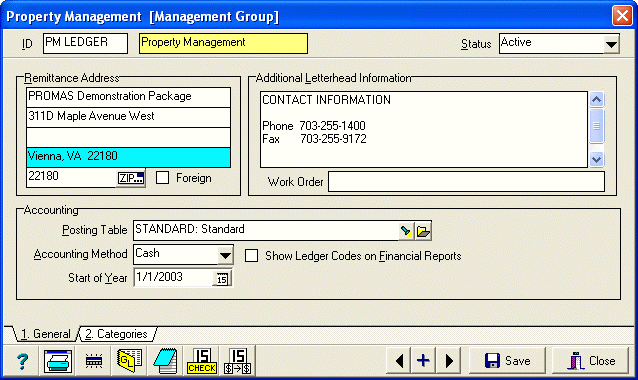Click the Fax 703-255-9172 line

tap(314, 139)
